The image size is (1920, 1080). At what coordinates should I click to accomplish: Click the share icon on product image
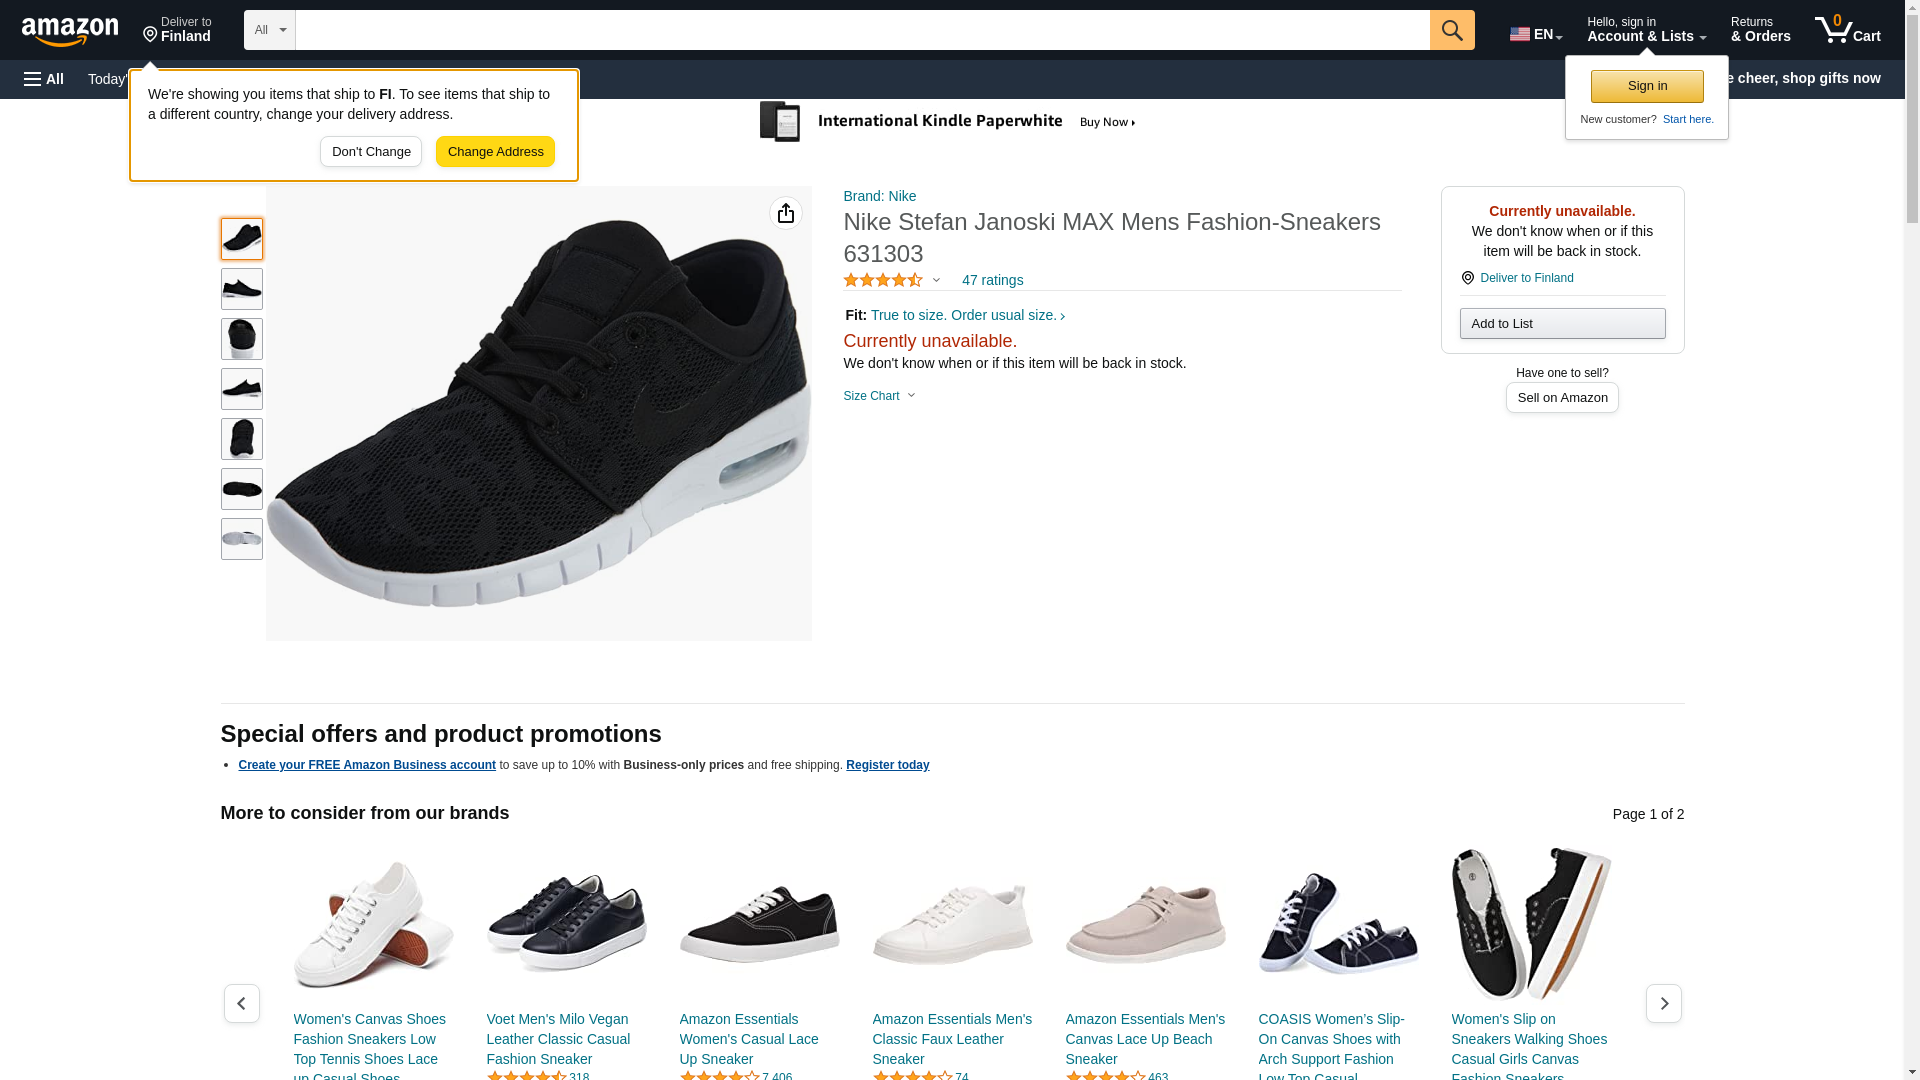[x=786, y=213]
